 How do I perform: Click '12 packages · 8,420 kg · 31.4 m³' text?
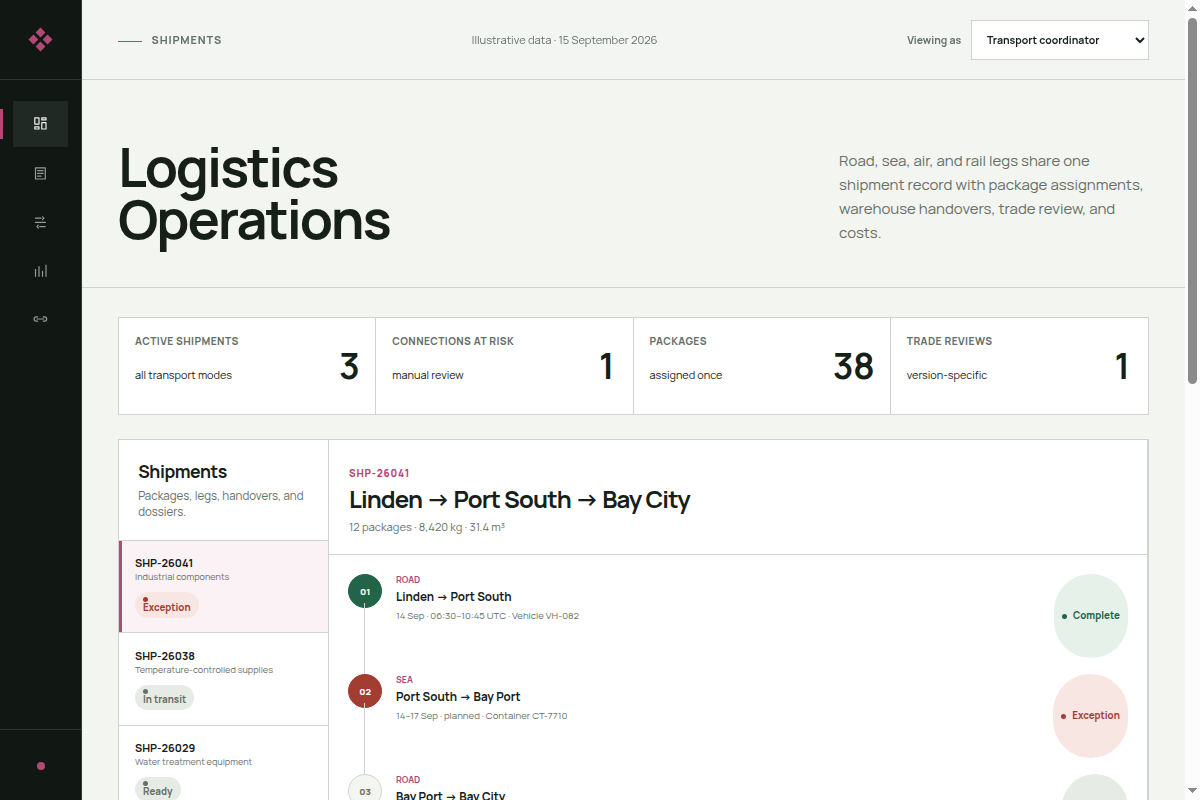point(427,527)
